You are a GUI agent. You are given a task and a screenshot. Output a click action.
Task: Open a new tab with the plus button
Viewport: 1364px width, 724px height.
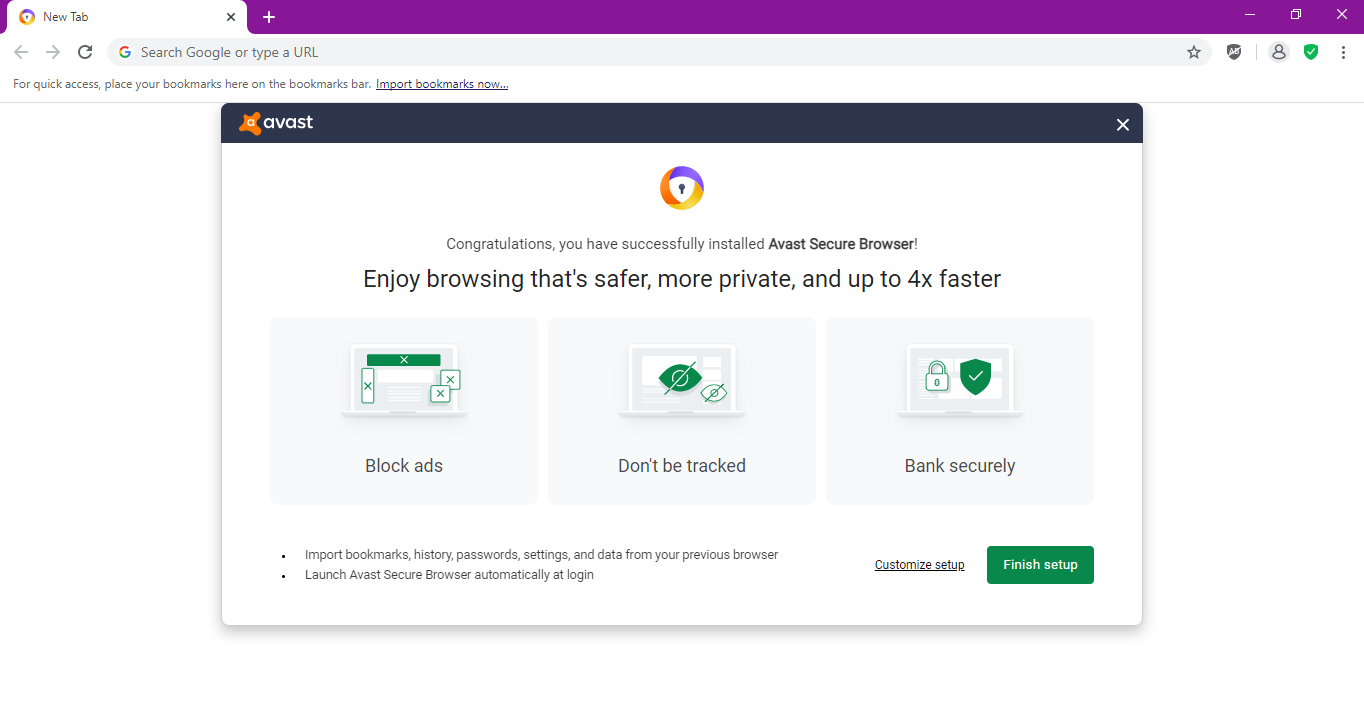268,16
